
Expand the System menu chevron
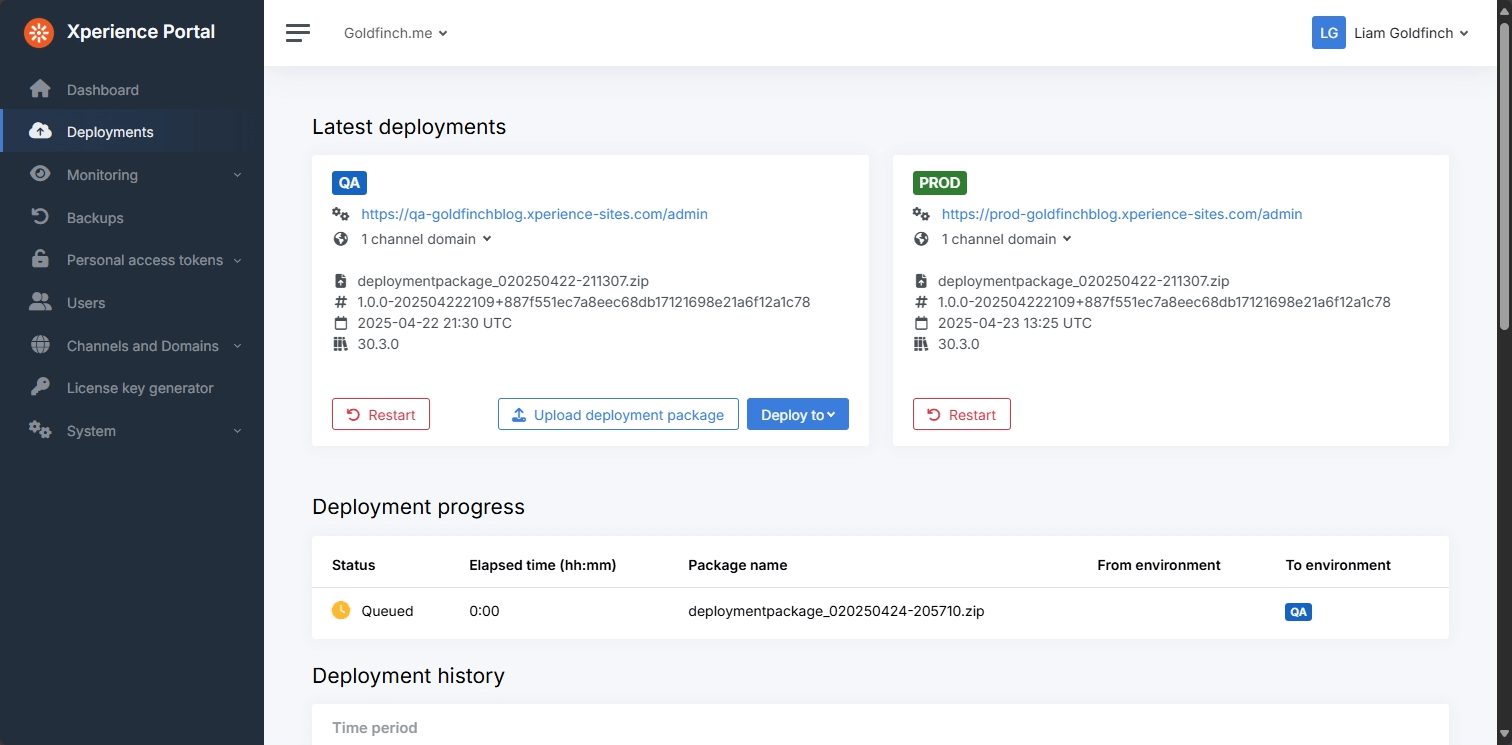[x=238, y=431]
